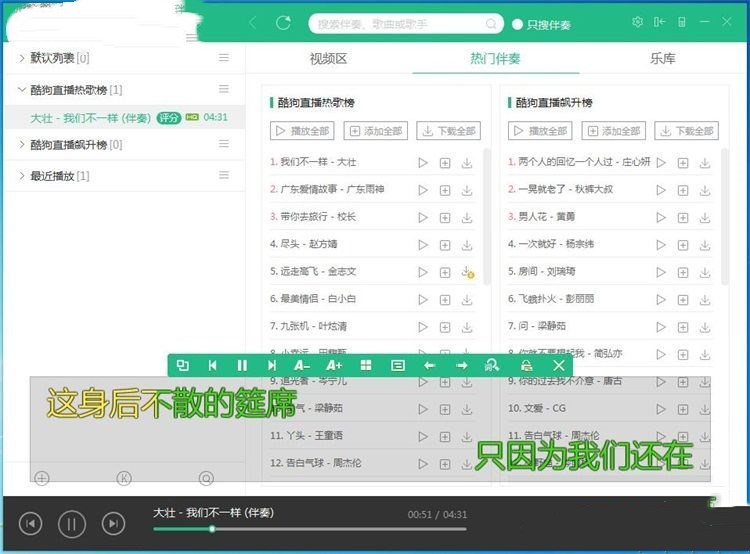Skip to previous track in player bar

point(31,524)
